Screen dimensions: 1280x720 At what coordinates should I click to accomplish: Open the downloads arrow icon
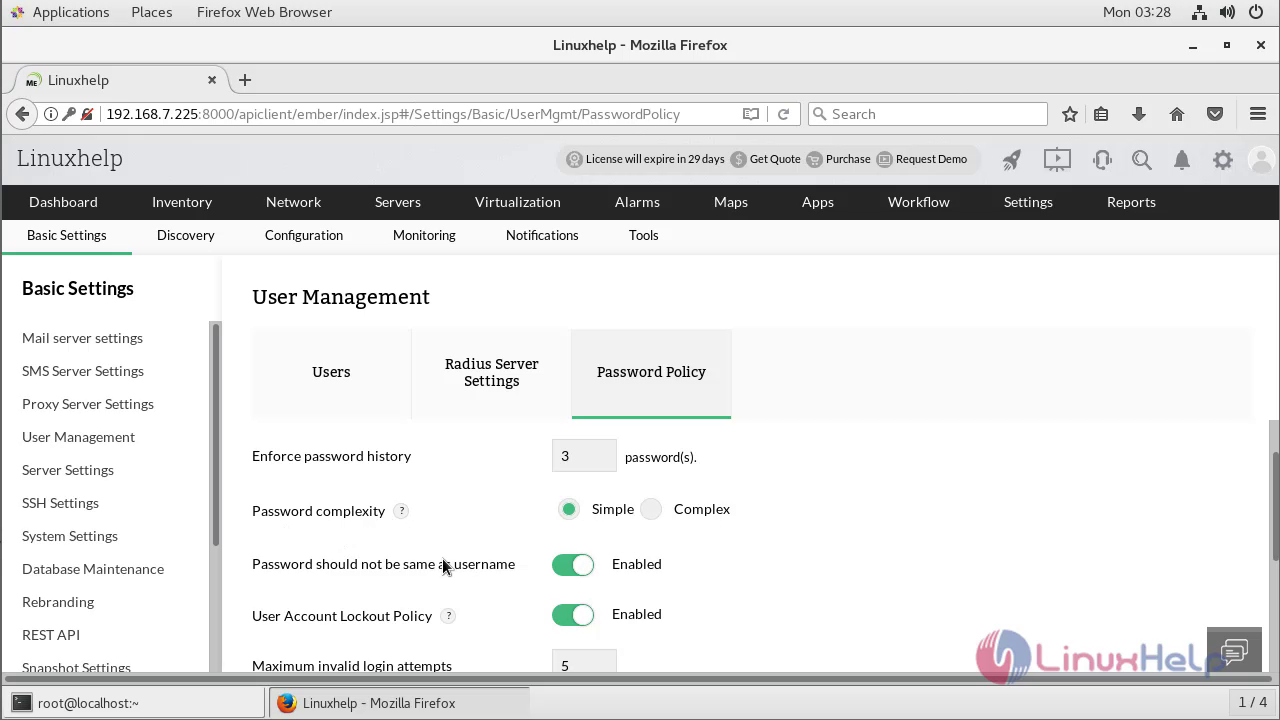coord(1139,114)
